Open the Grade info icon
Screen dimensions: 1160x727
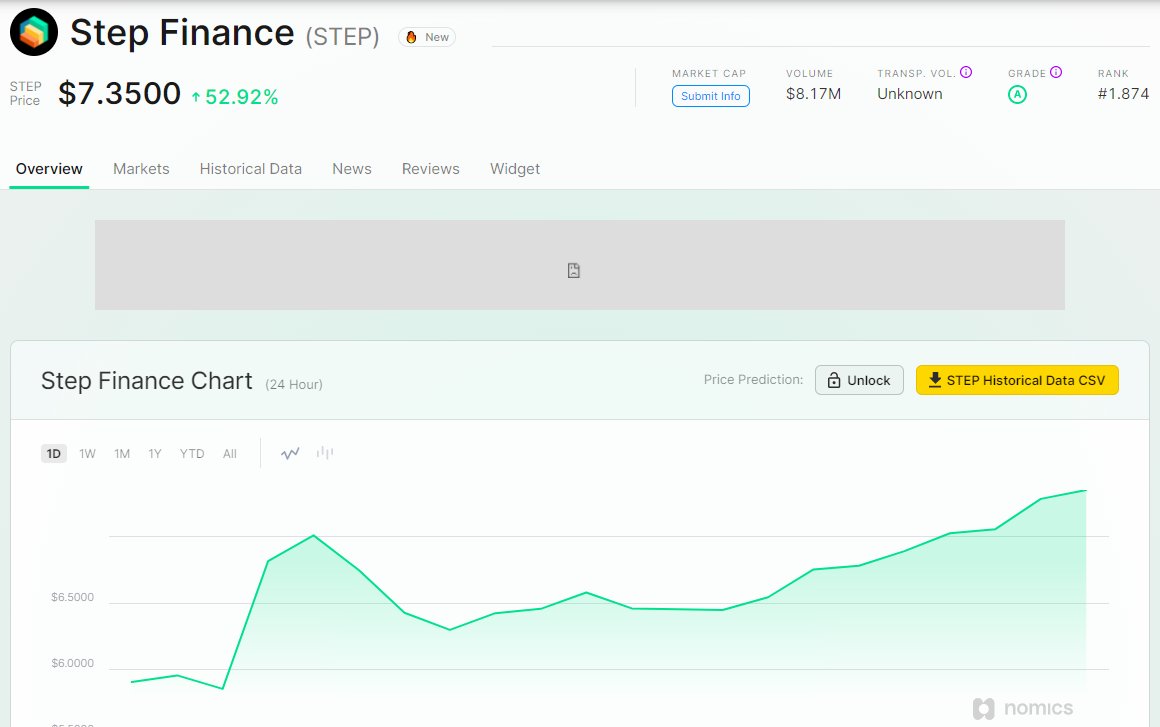pos(1056,72)
